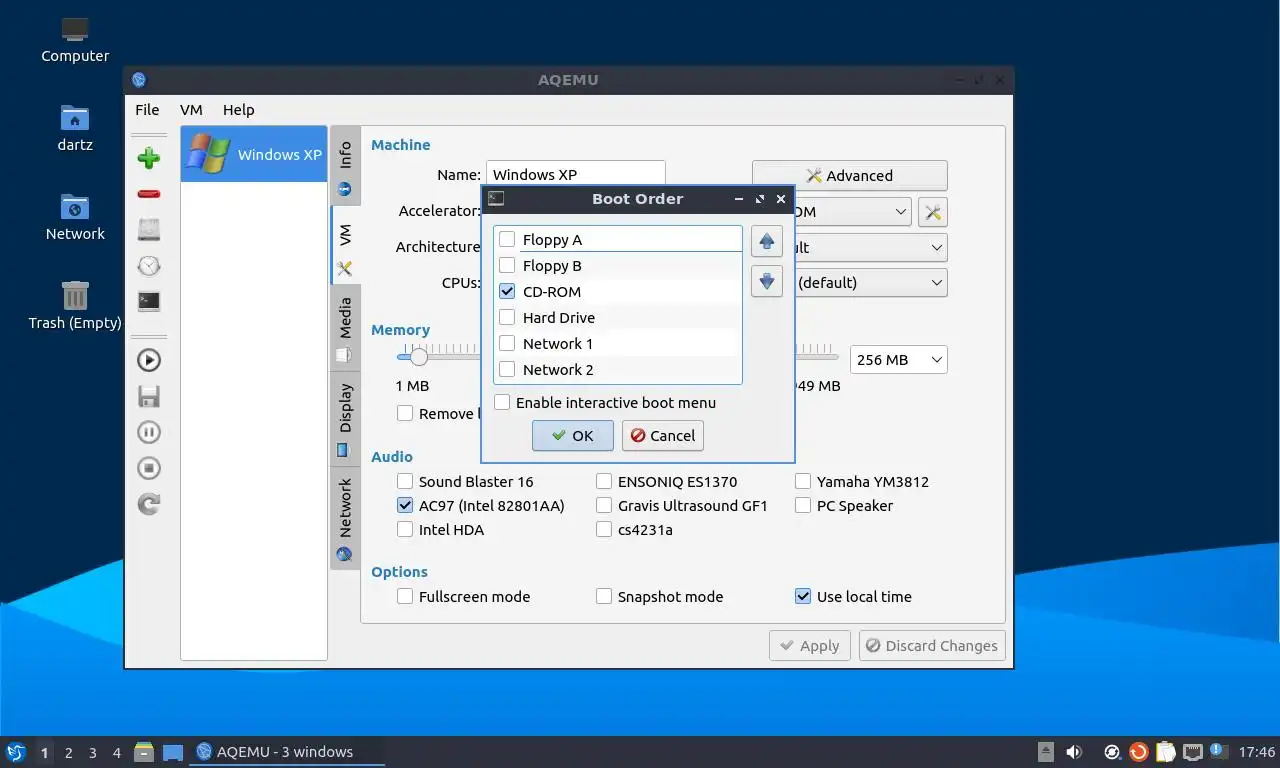This screenshot has width=1280, height=768.
Task: Click the Advanced machine settings button
Action: point(849,176)
